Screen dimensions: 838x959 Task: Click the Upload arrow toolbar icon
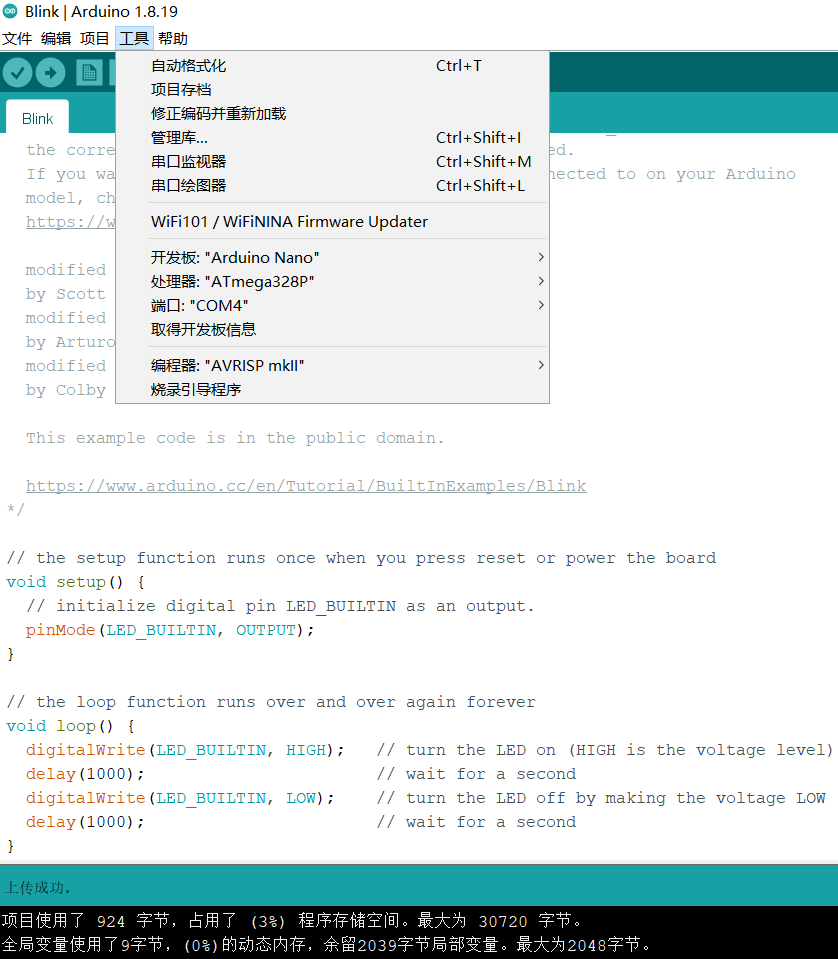point(51,73)
